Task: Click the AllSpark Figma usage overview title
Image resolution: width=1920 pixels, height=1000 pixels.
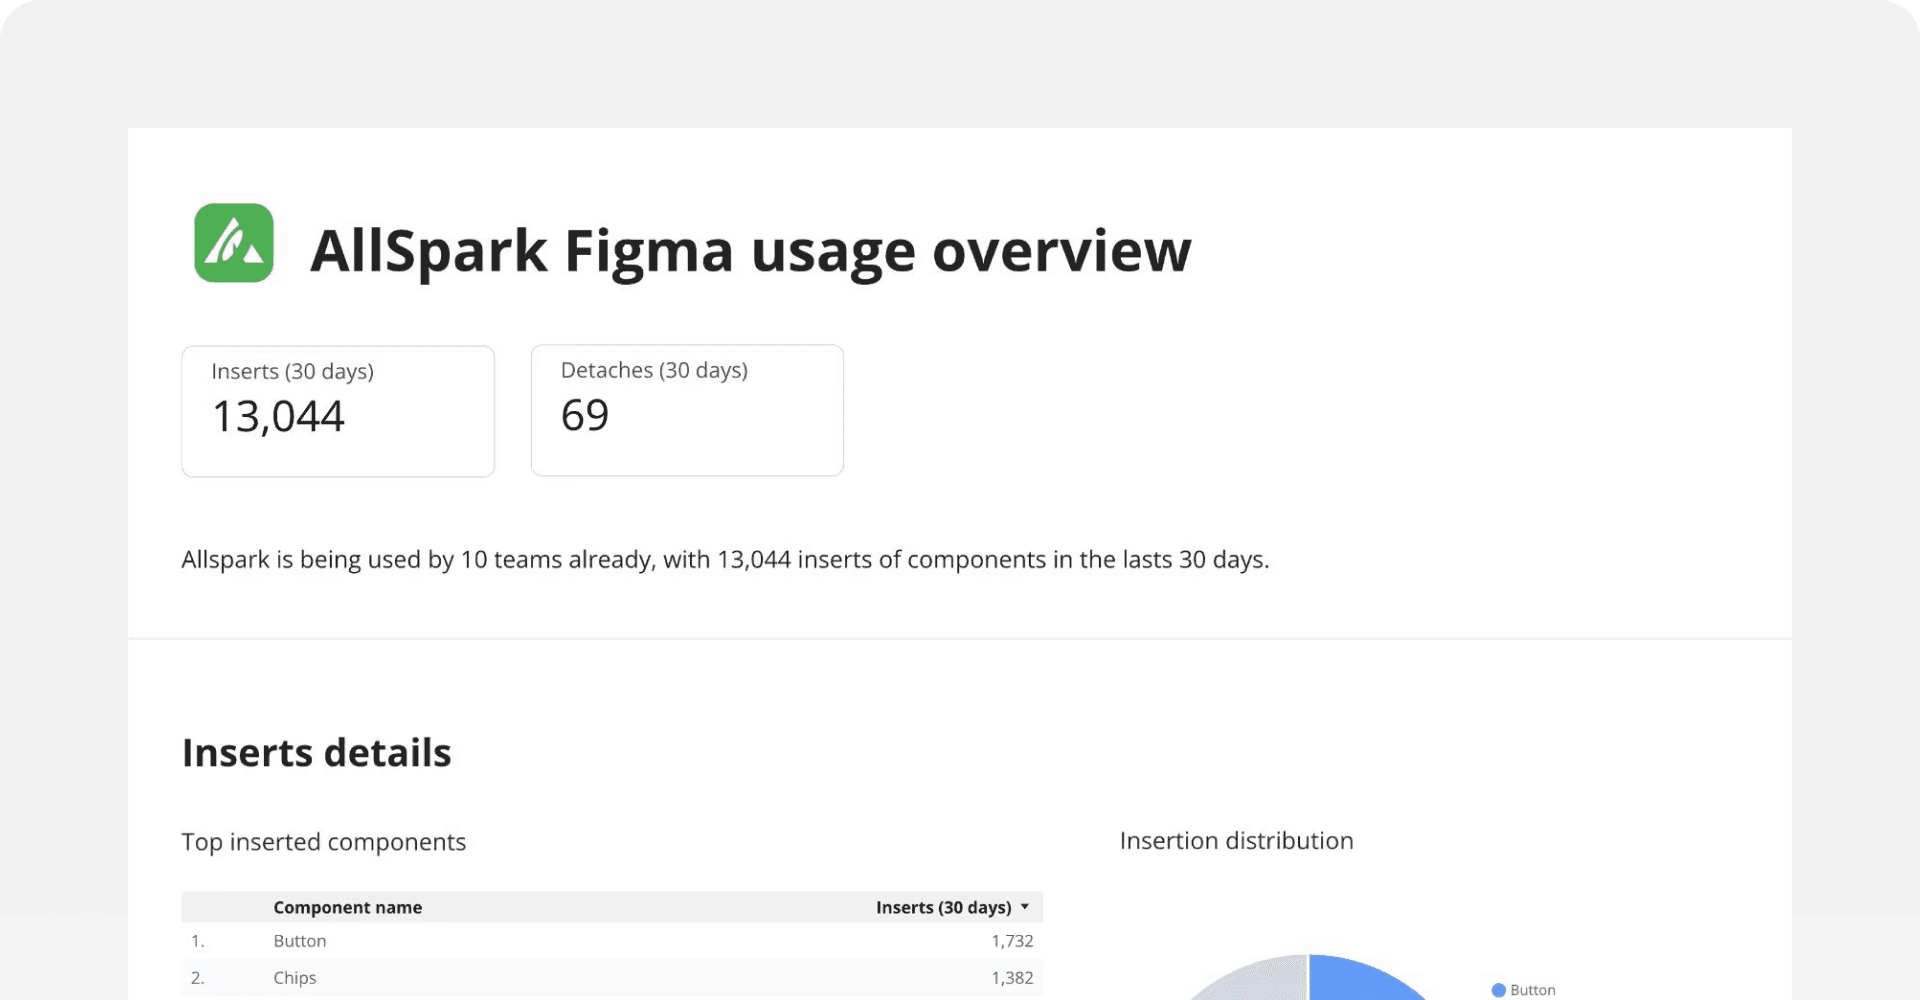Action: pos(751,250)
